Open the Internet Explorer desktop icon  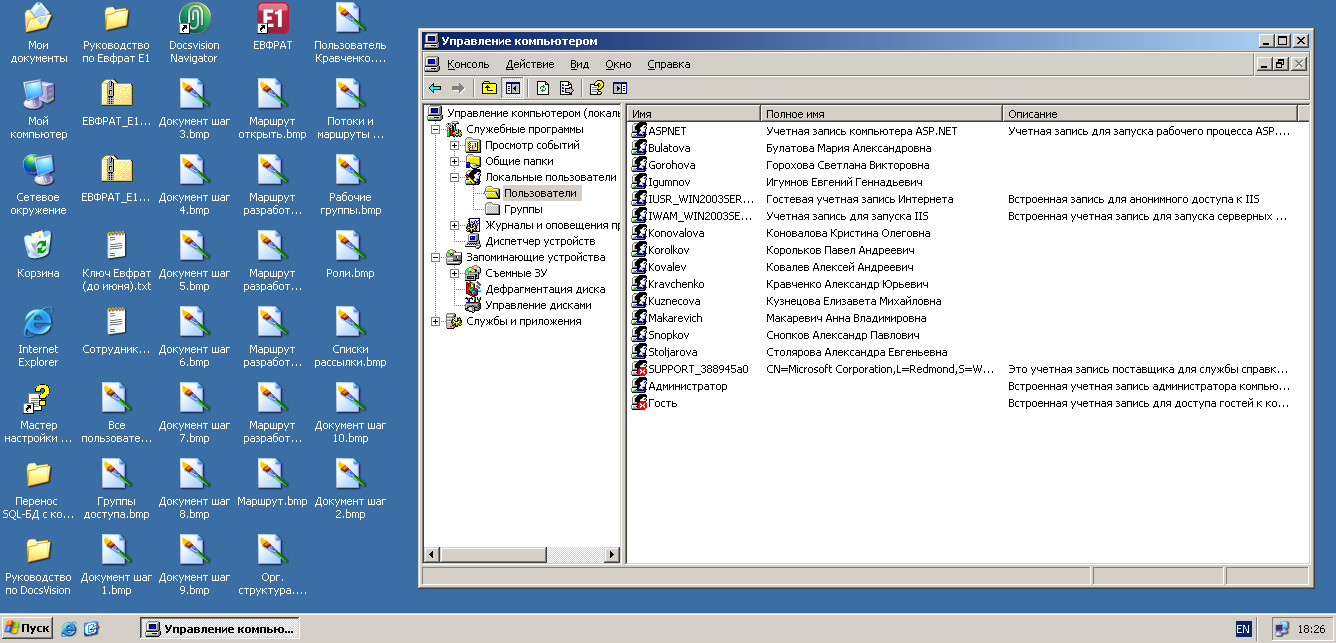[x=38, y=336]
